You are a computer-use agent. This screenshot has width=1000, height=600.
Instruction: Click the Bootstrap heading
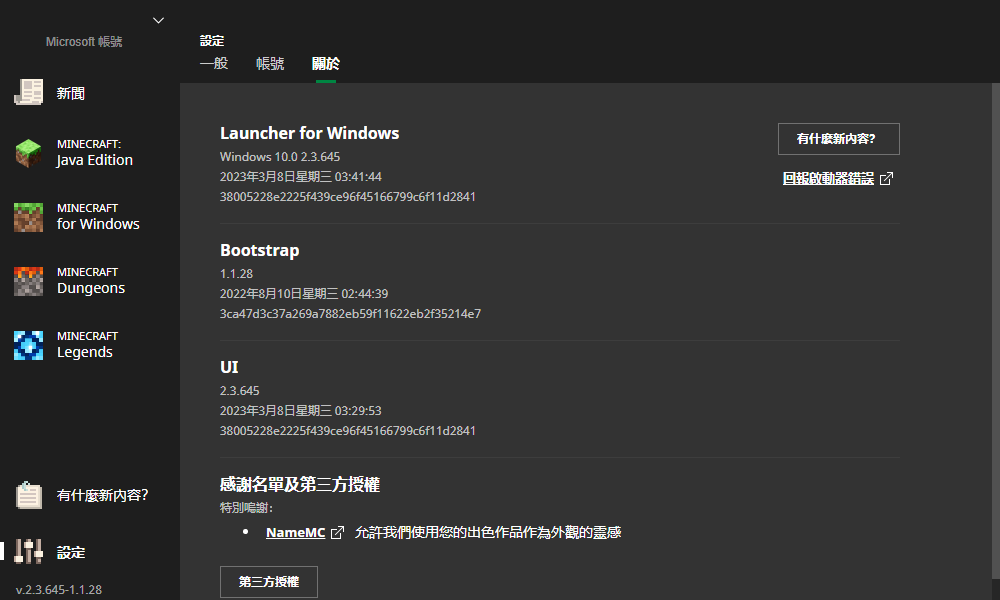[260, 250]
